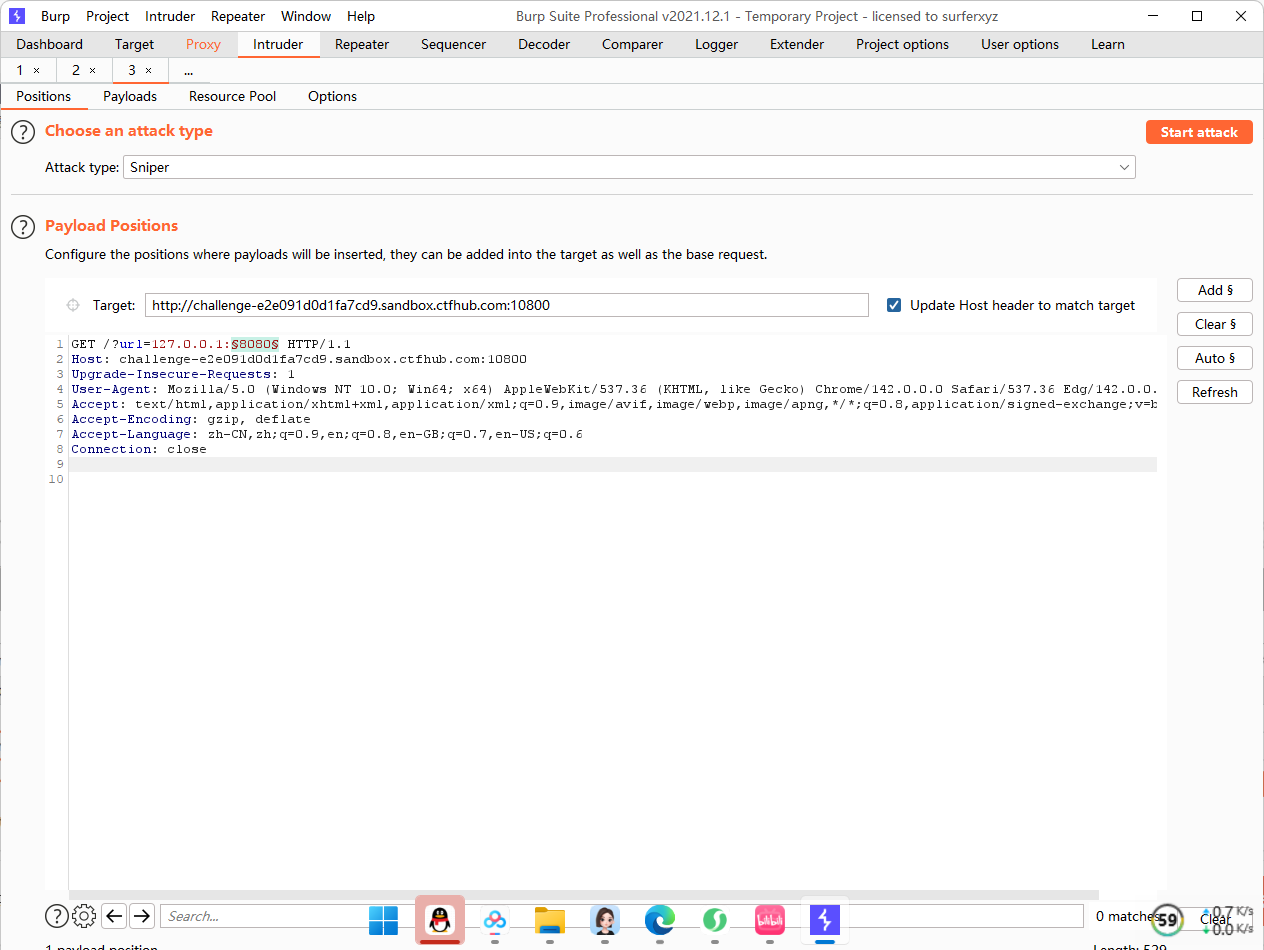Click the Start attack button
The image size is (1264, 950).
(x=1199, y=132)
